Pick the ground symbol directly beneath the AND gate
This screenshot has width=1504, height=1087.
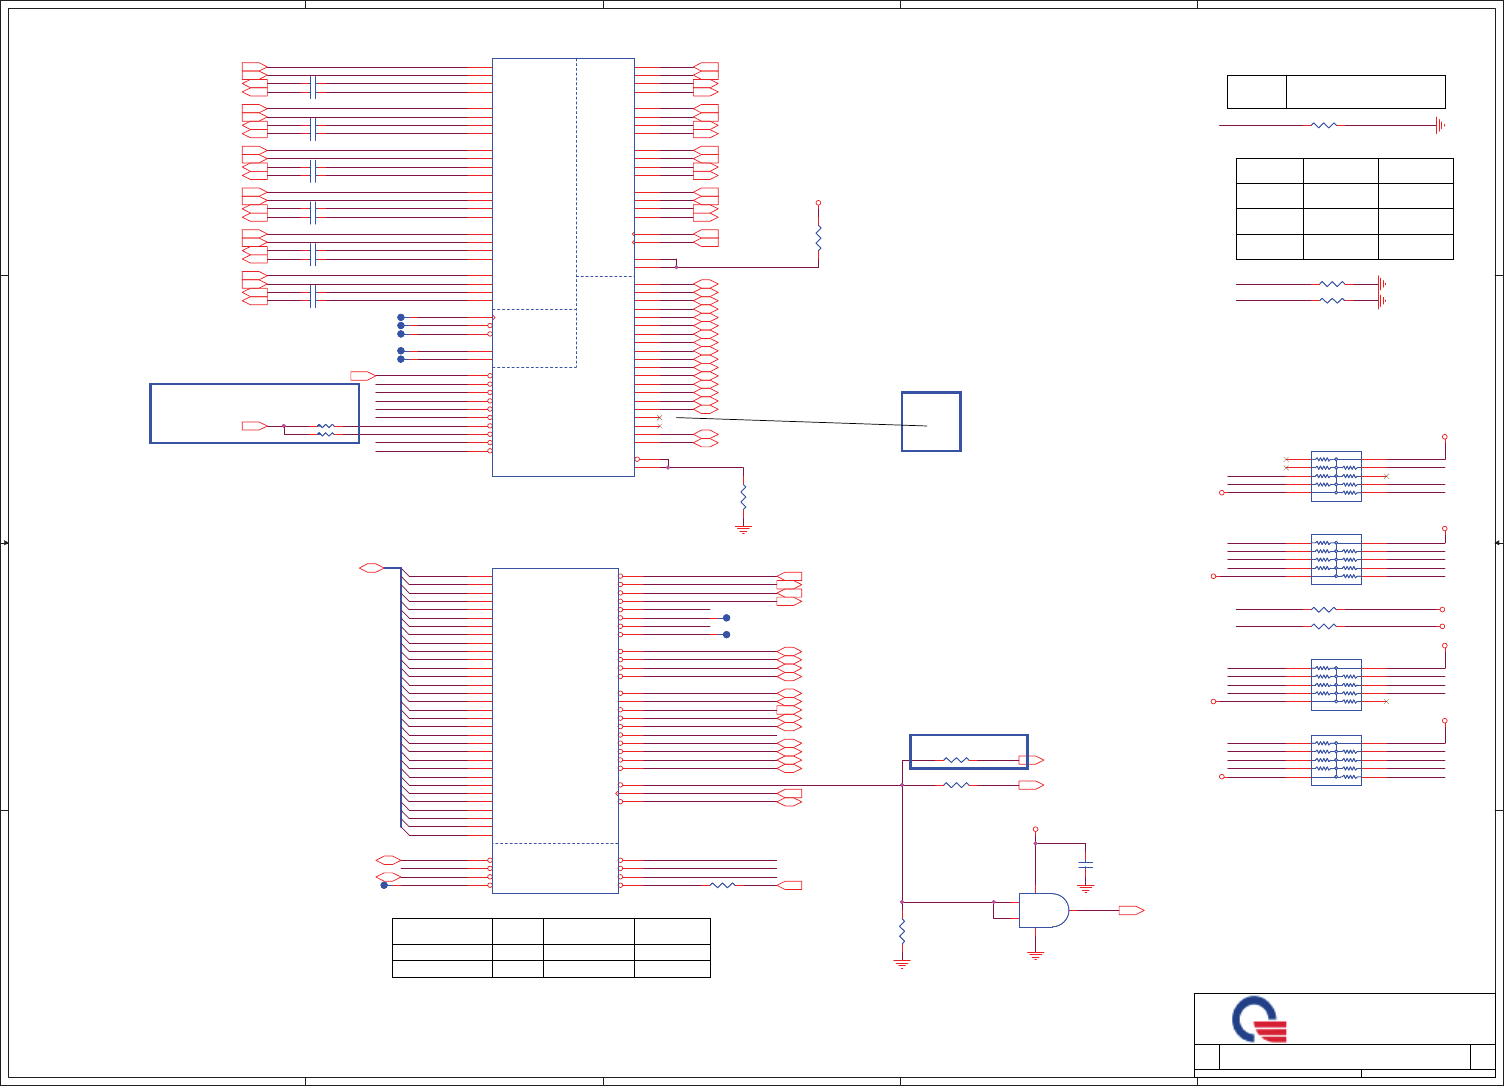coord(1036,956)
